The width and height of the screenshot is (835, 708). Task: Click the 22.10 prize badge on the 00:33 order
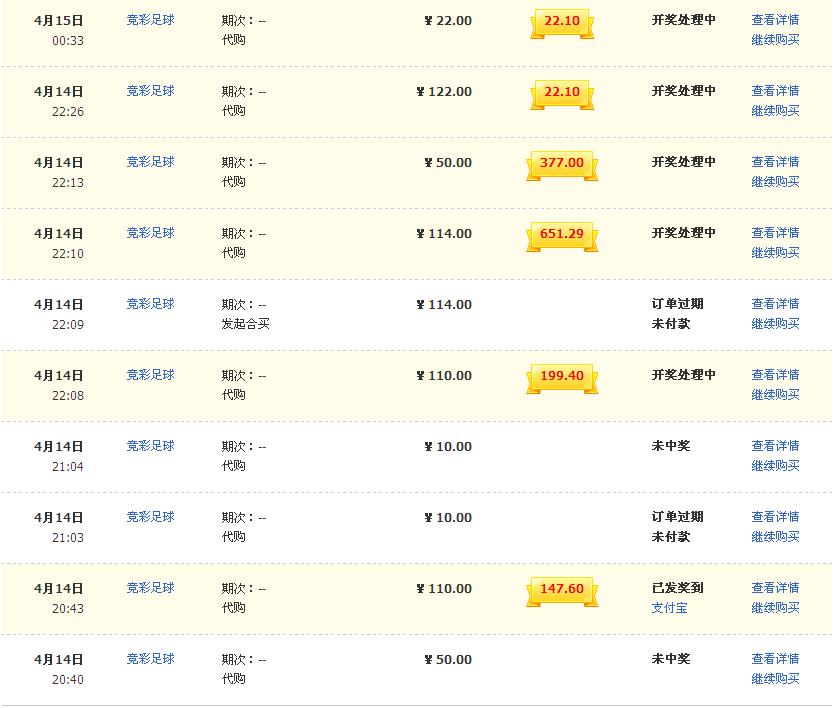pos(561,21)
